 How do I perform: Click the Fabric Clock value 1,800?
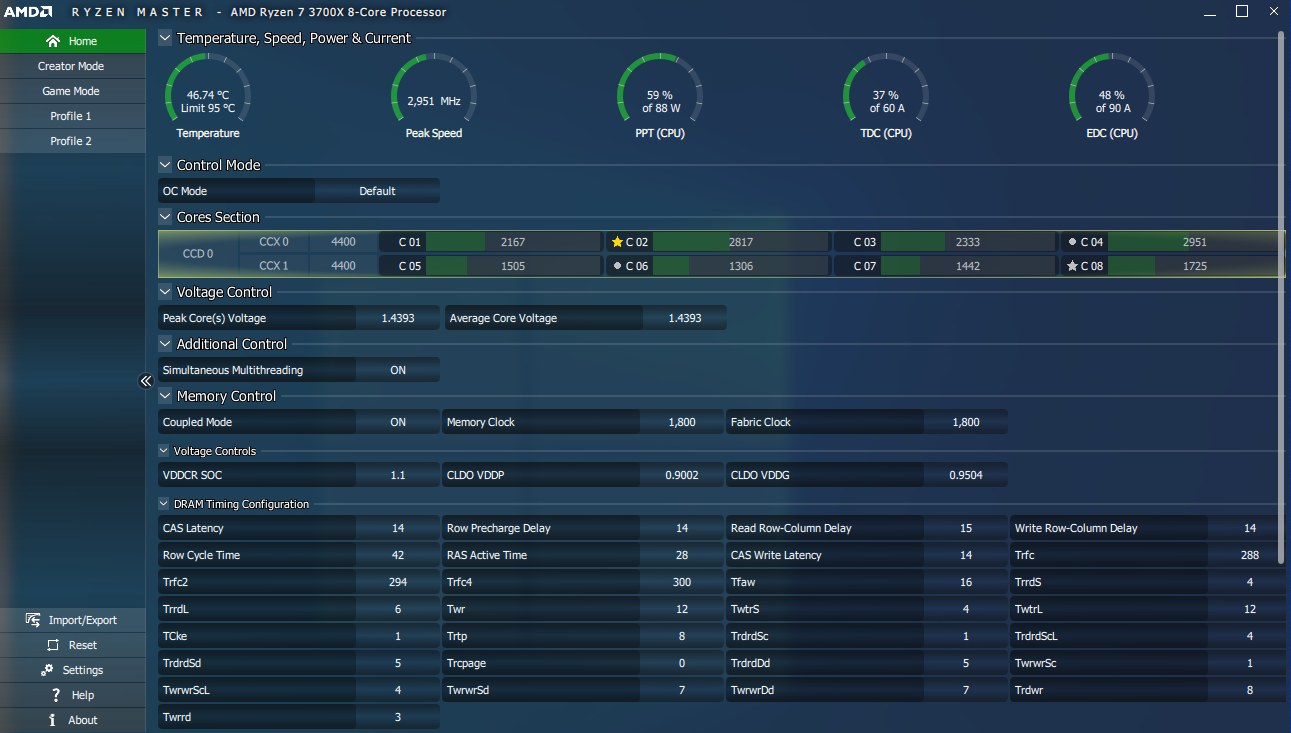[x=966, y=422]
